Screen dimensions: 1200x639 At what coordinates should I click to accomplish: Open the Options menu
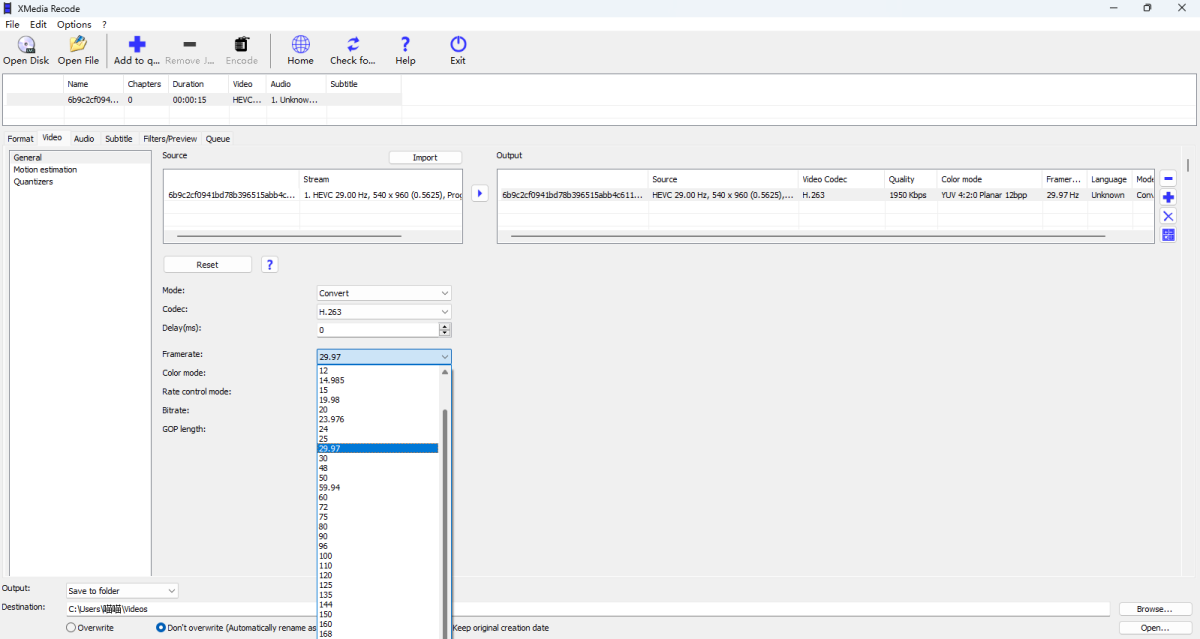(74, 24)
